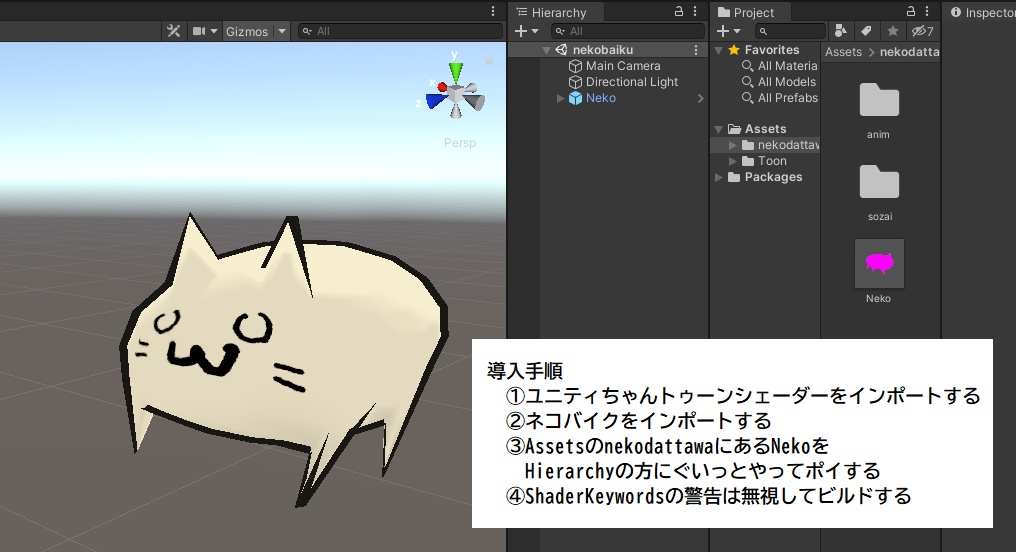Click the red X axis gizmo handle
The height and width of the screenshot is (552, 1016).
pos(443,87)
